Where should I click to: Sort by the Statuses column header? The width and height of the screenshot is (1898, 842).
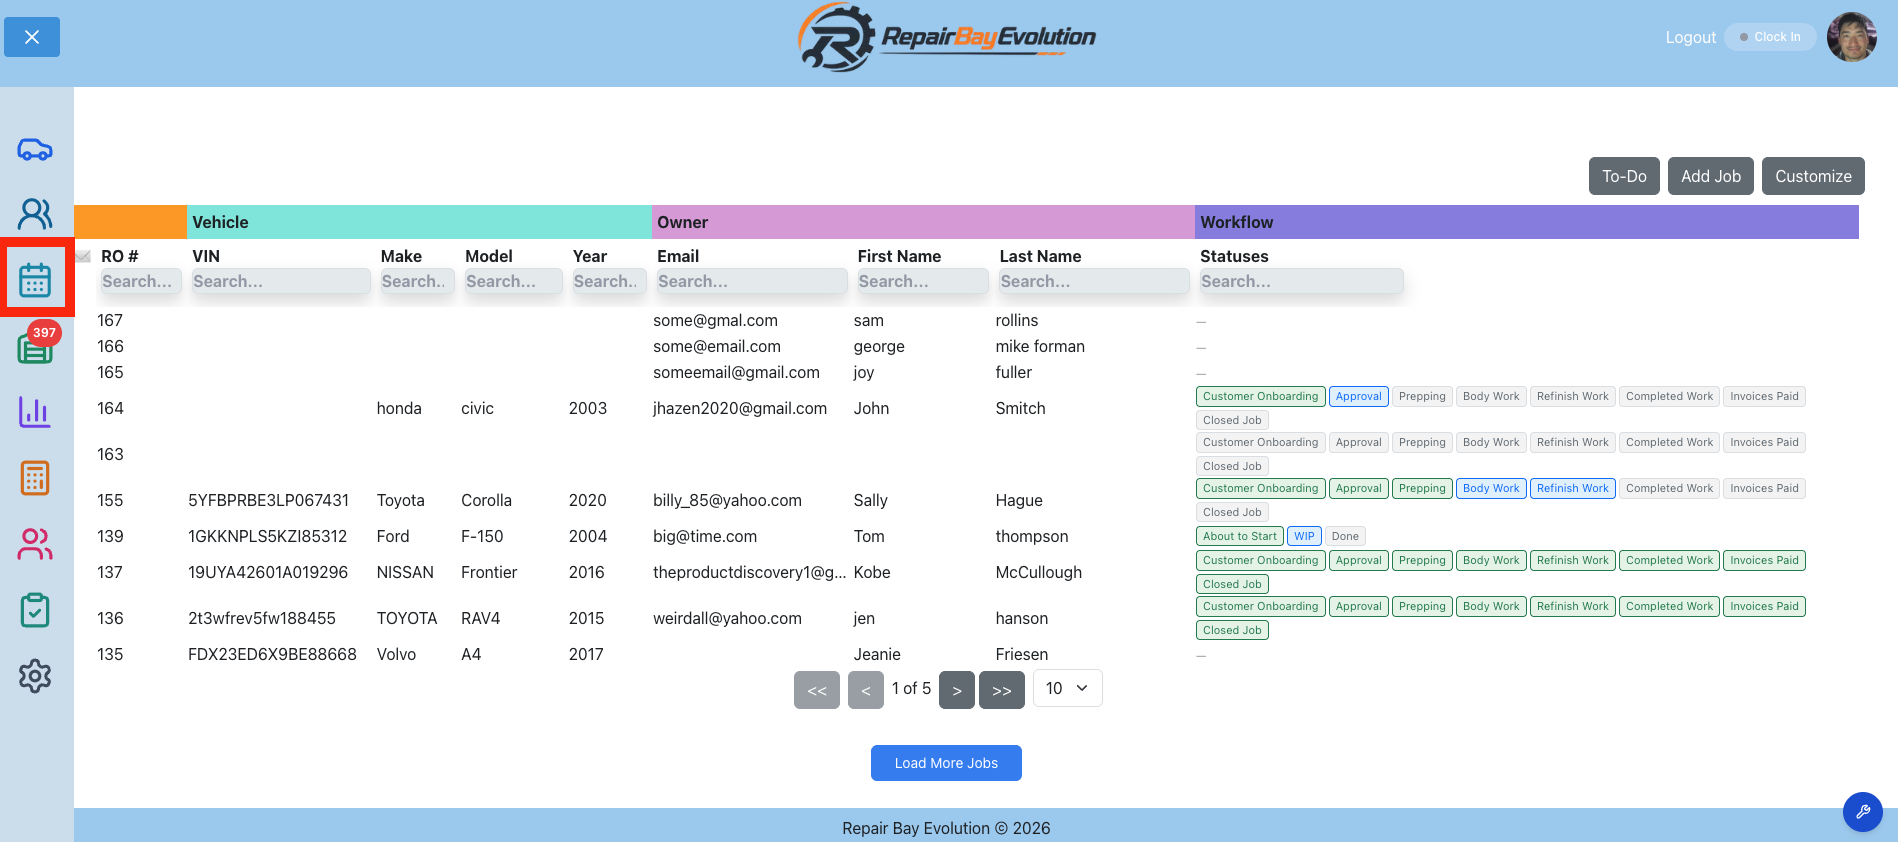1234,256
